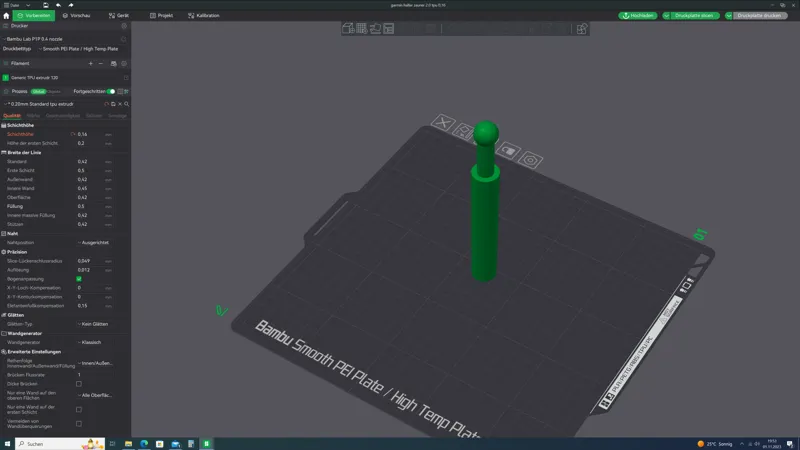Open the Druckbetttyp Smooth PEI Plate dropdown
Screen dimensions: 800x450
(x=78, y=49)
